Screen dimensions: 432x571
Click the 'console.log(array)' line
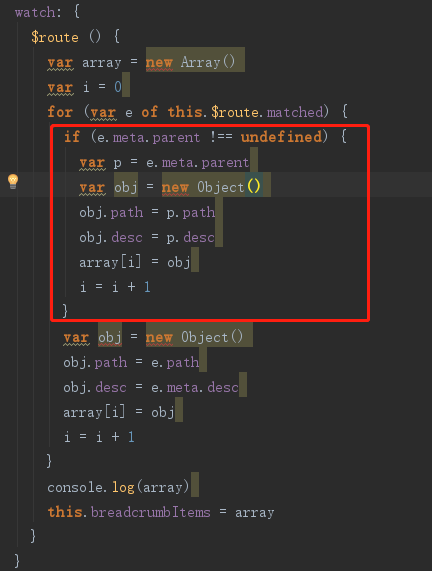[118, 487]
